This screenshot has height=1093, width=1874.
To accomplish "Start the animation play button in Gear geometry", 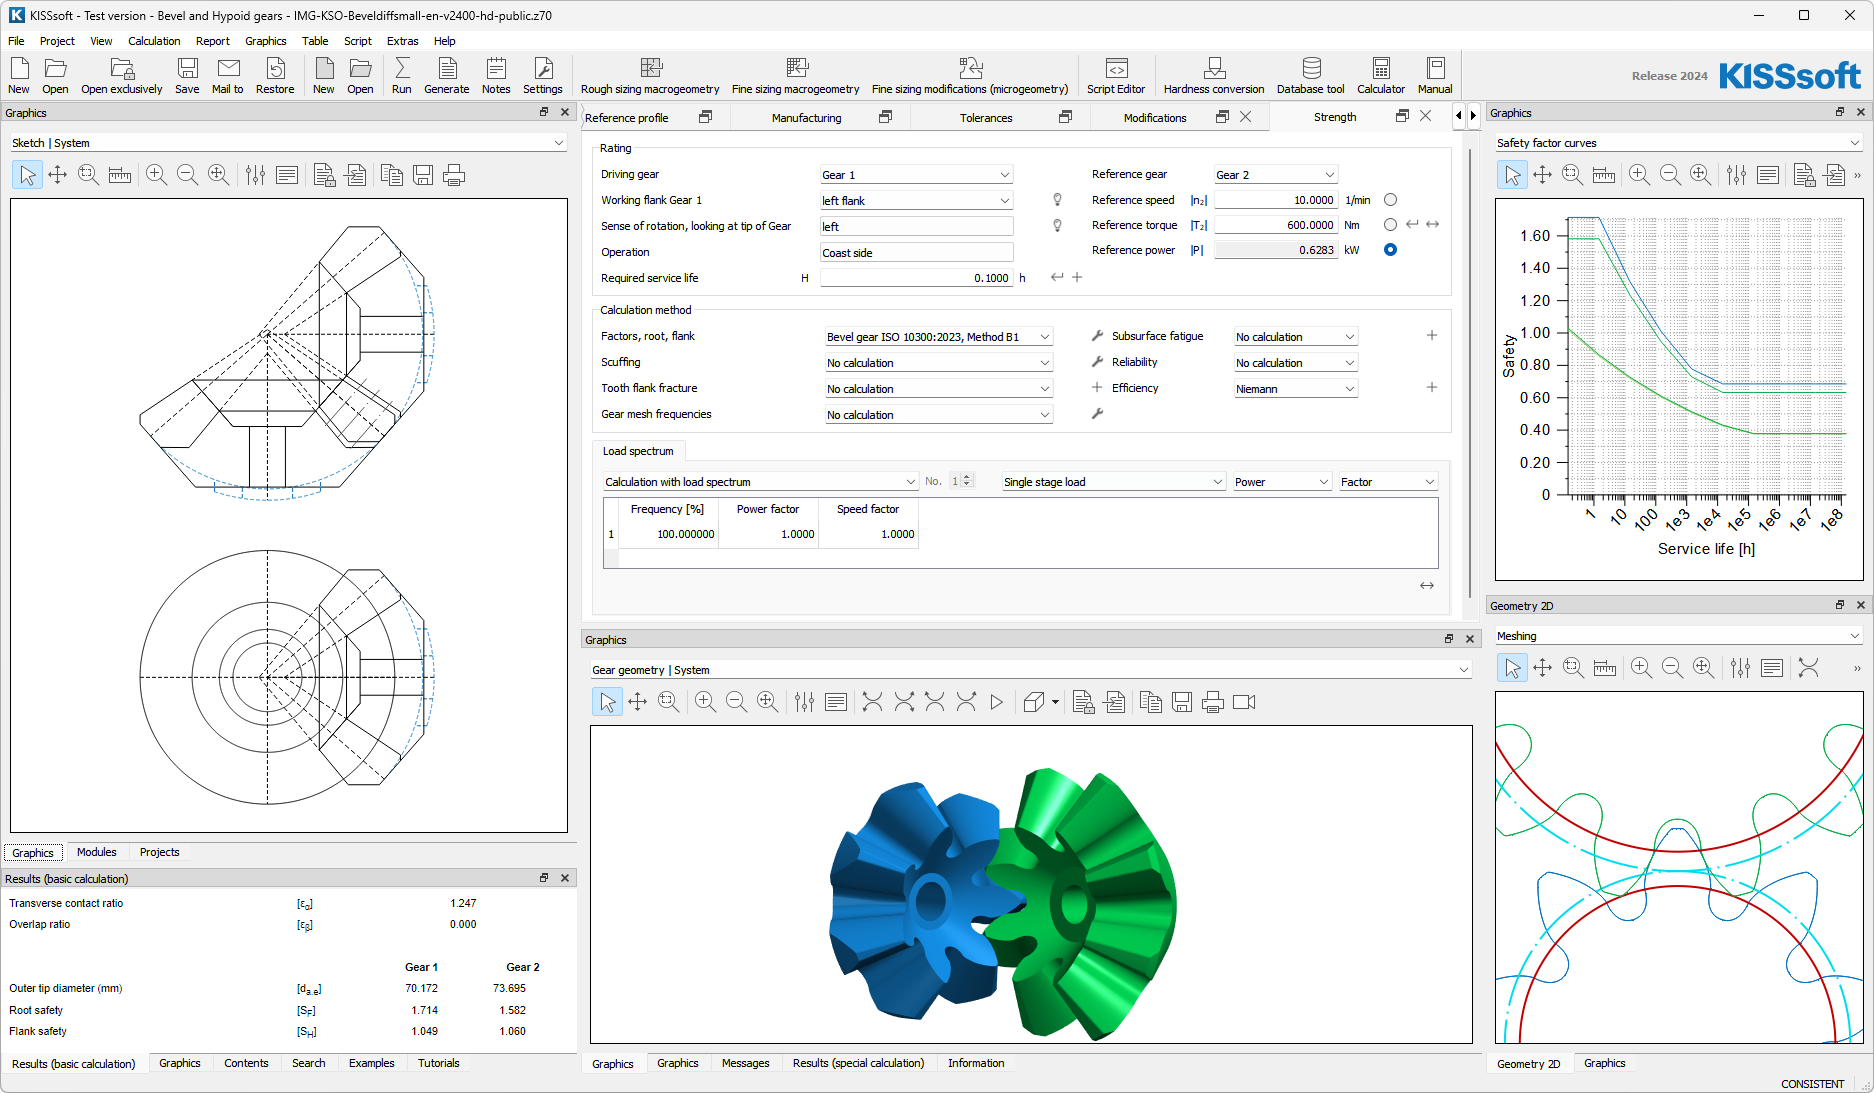I will pyautogui.click(x=996, y=702).
